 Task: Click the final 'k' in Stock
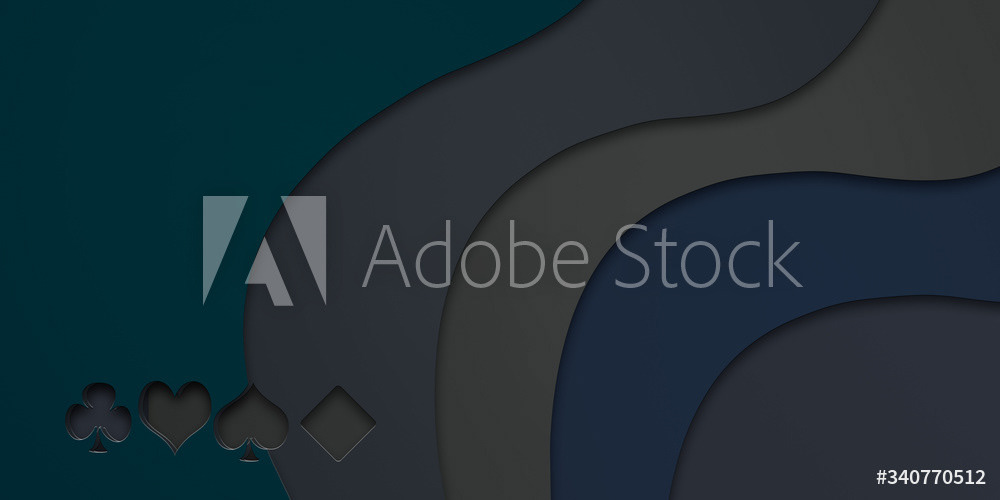pos(784,254)
